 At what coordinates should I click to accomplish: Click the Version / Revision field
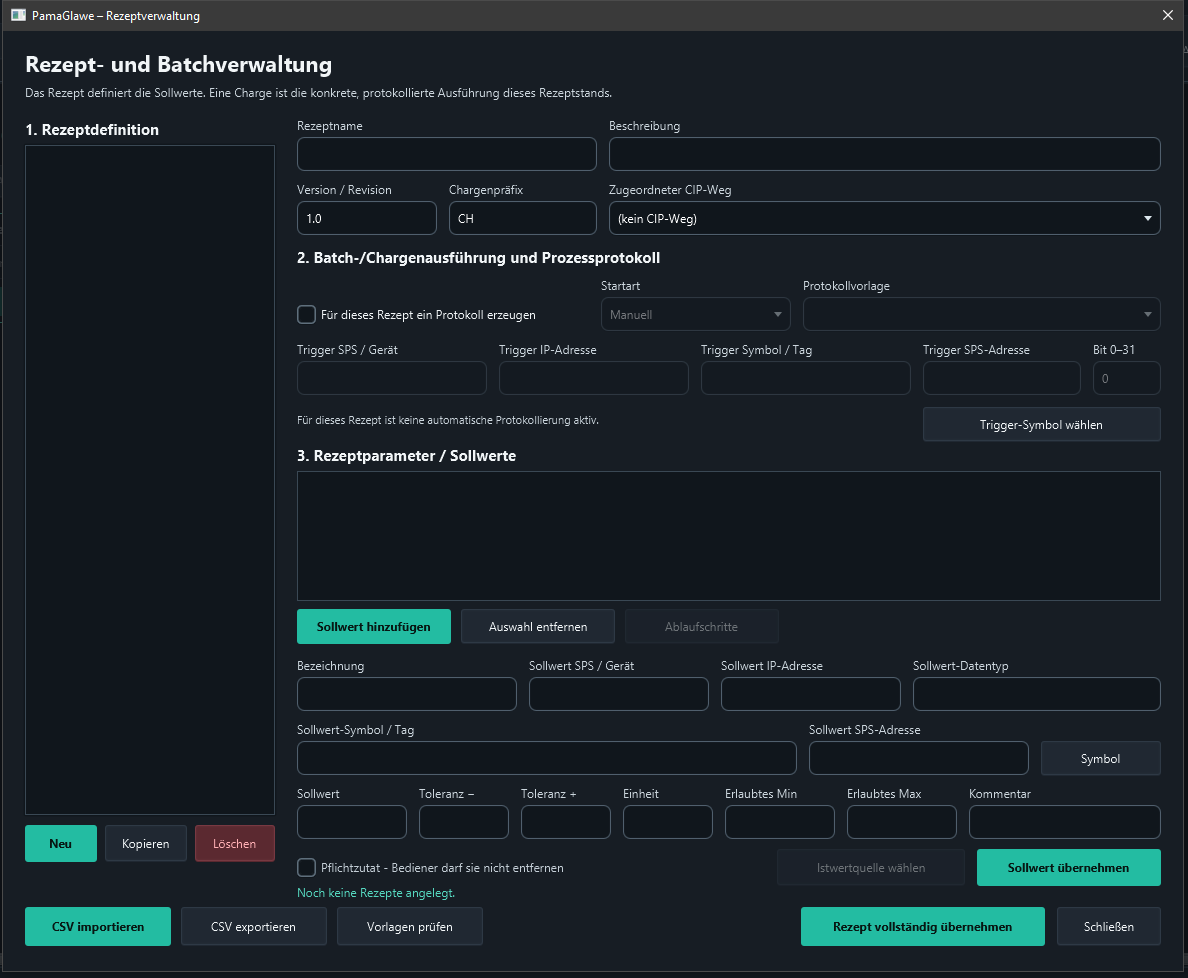[x=367, y=218]
